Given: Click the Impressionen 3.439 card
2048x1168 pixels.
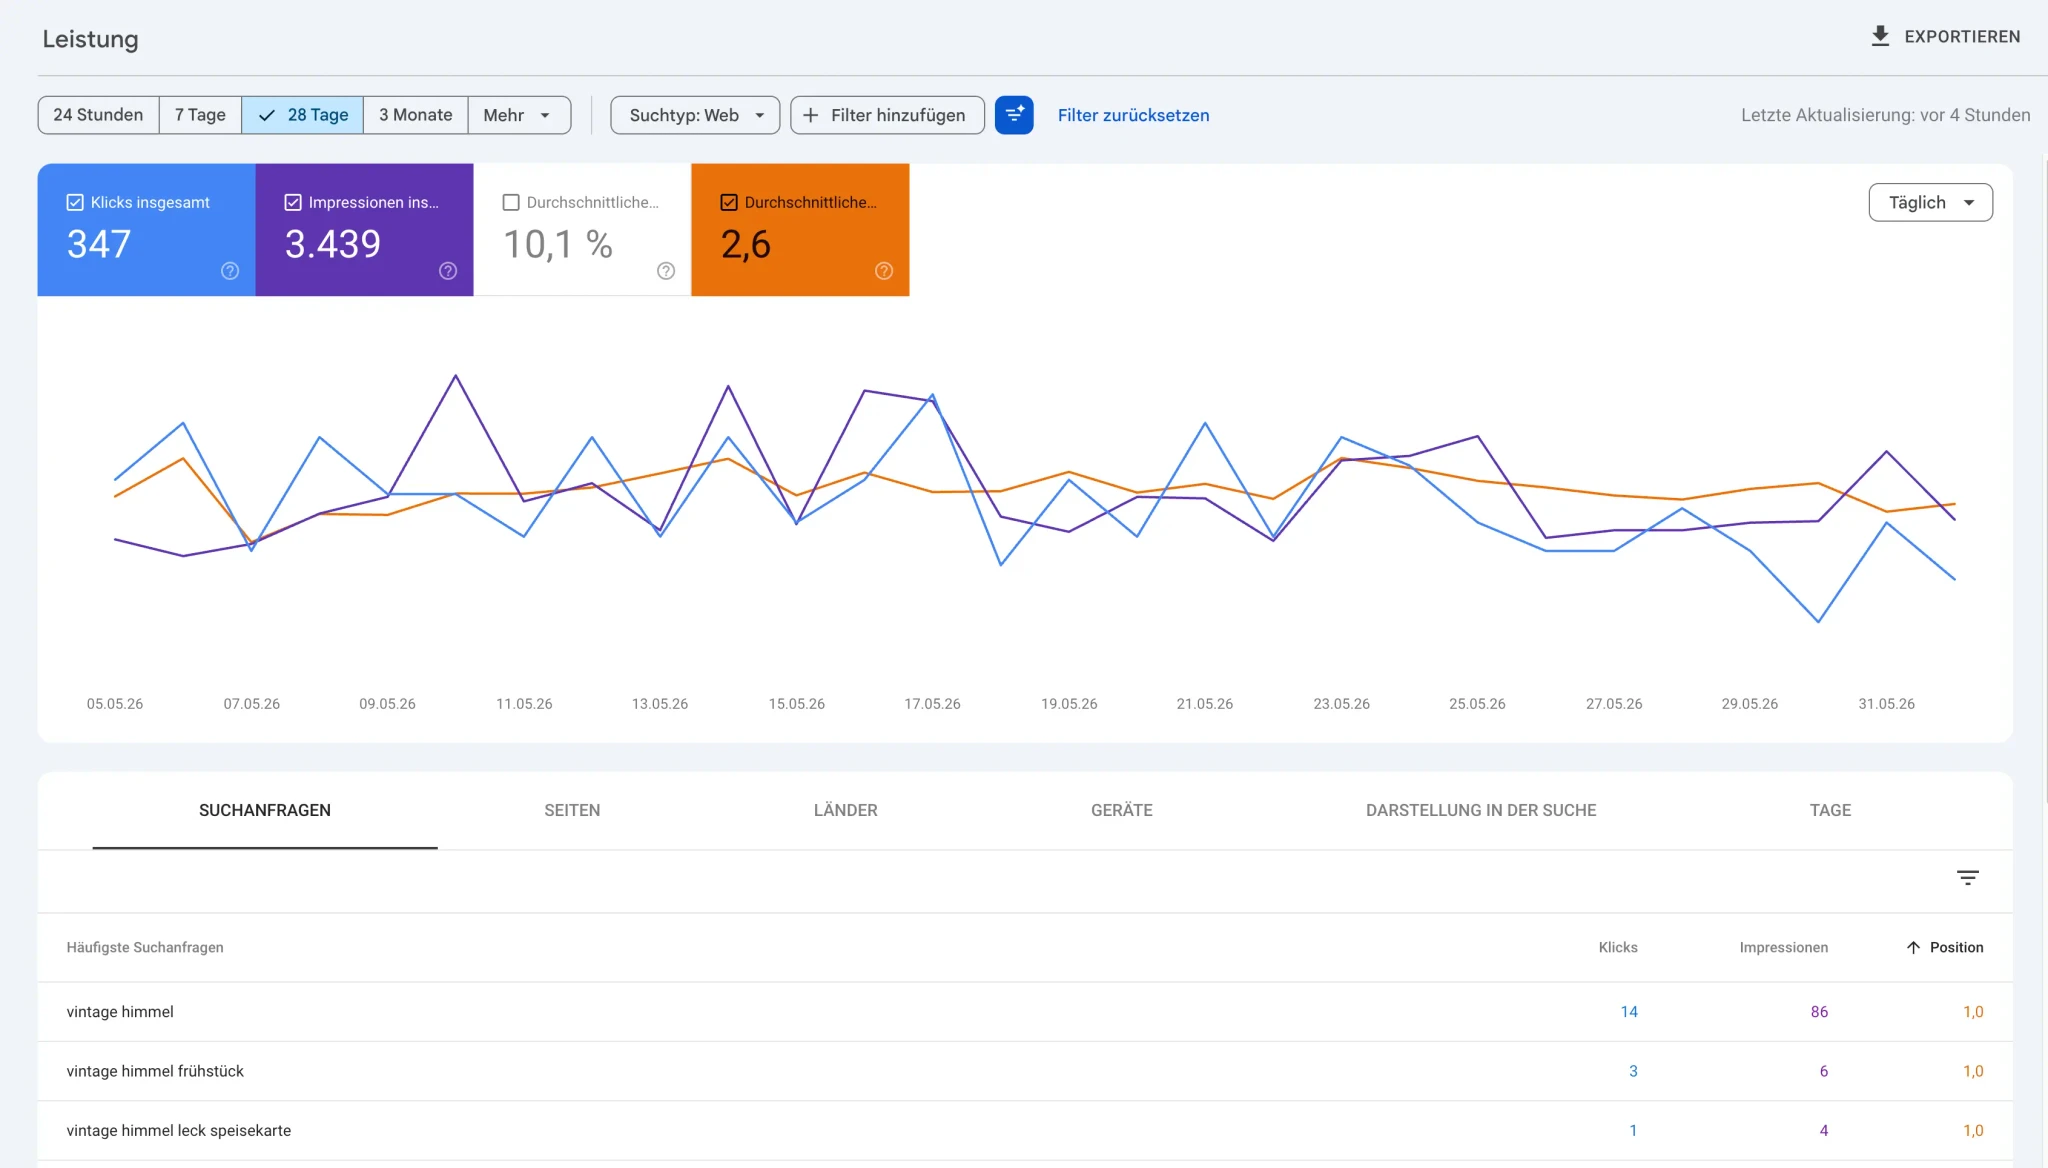Looking at the screenshot, I should 364,230.
